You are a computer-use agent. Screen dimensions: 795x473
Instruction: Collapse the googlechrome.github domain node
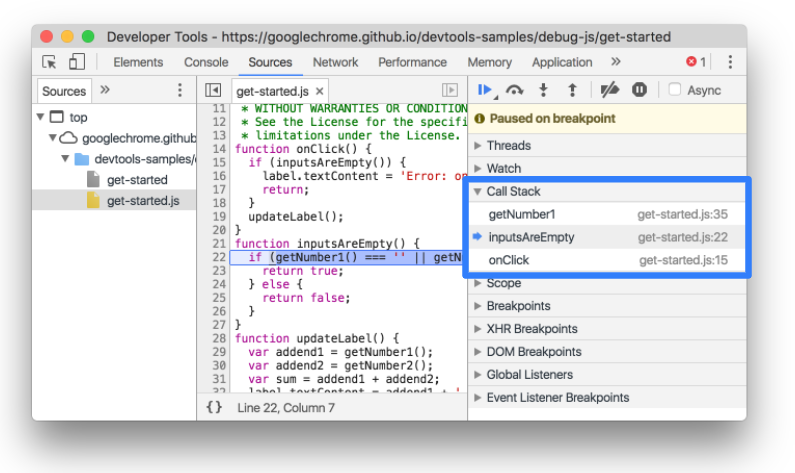(x=52, y=138)
